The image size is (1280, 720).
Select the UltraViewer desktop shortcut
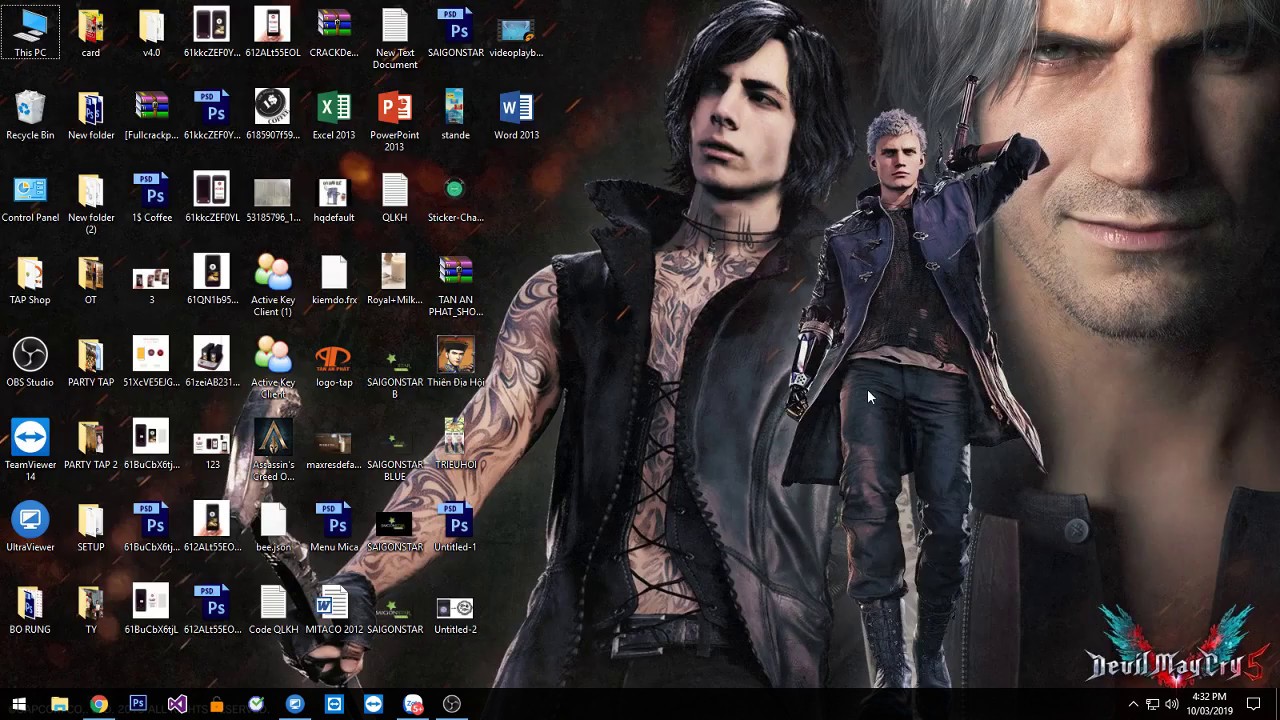pyautogui.click(x=30, y=528)
